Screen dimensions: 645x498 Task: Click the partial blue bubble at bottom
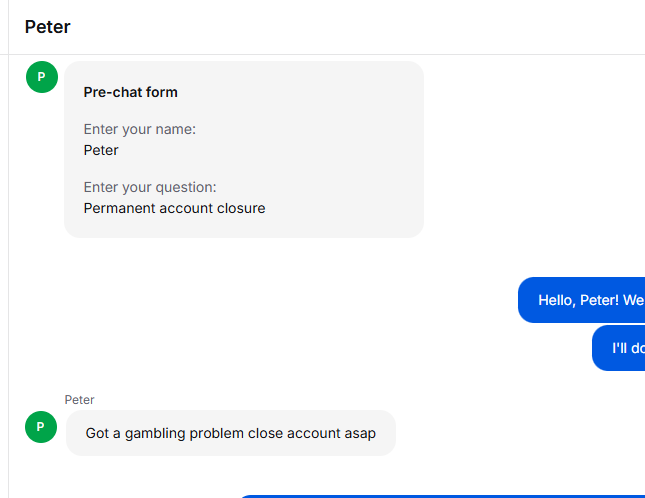point(442,496)
